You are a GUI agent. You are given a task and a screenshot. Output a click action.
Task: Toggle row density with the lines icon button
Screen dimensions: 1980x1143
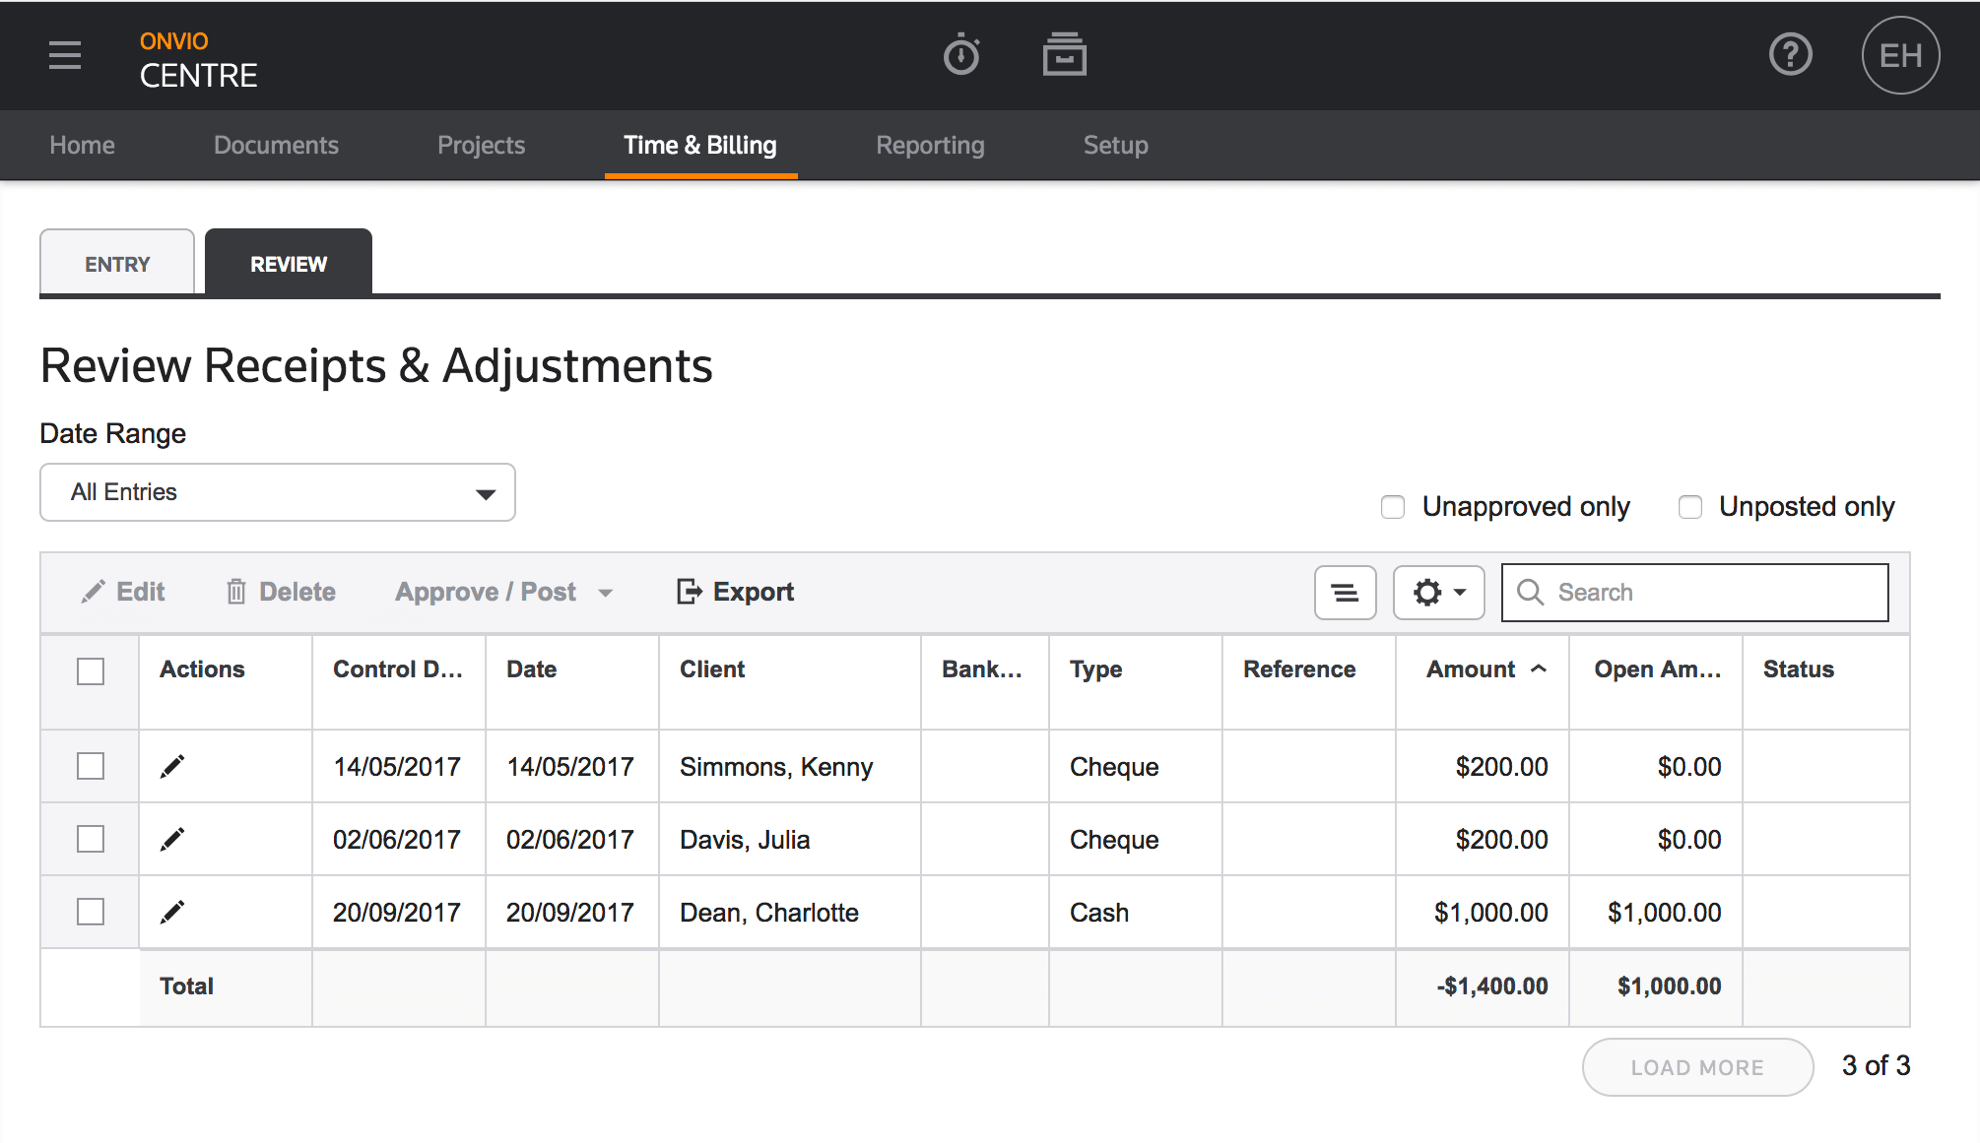1345,592
